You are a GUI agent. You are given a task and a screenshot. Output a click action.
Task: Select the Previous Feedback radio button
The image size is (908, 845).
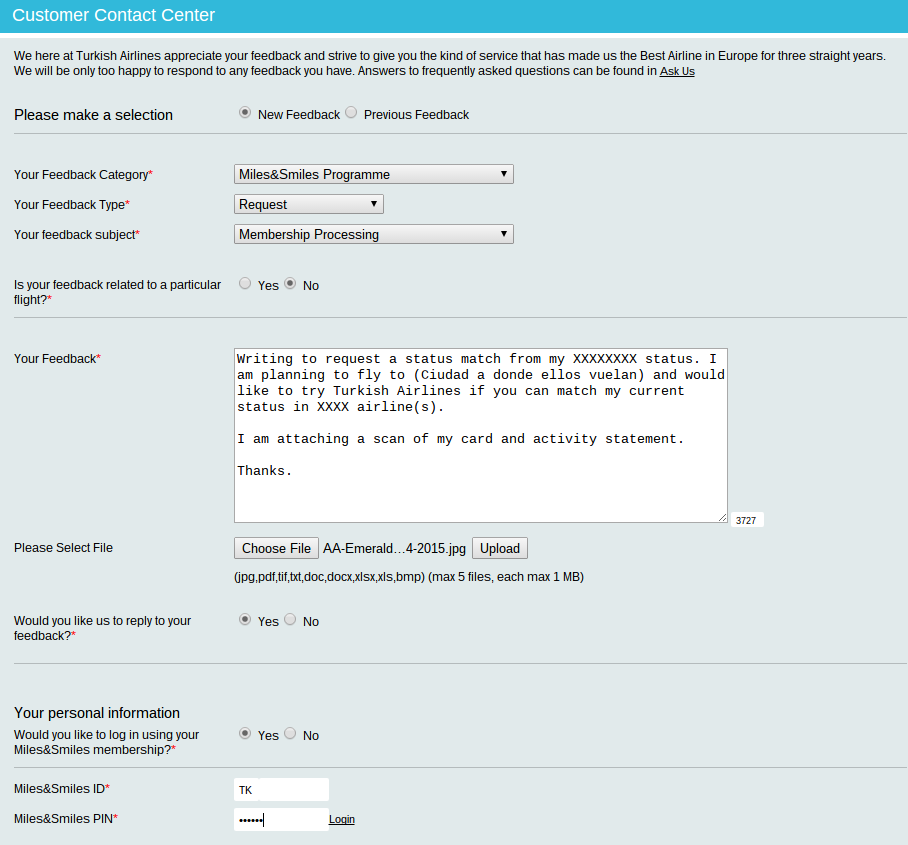coord(351,112)
